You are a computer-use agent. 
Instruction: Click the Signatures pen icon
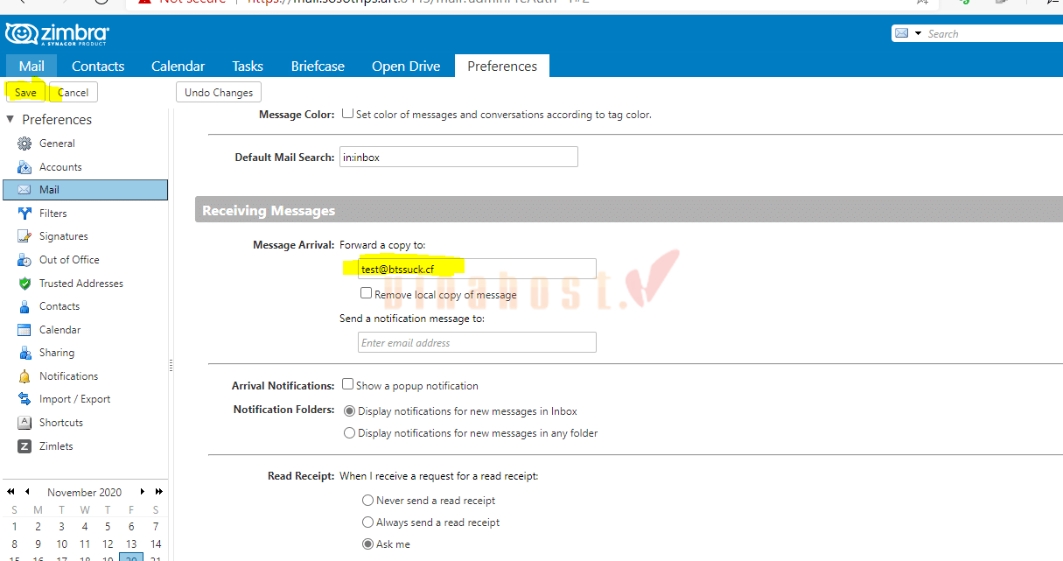click(24, 236)
